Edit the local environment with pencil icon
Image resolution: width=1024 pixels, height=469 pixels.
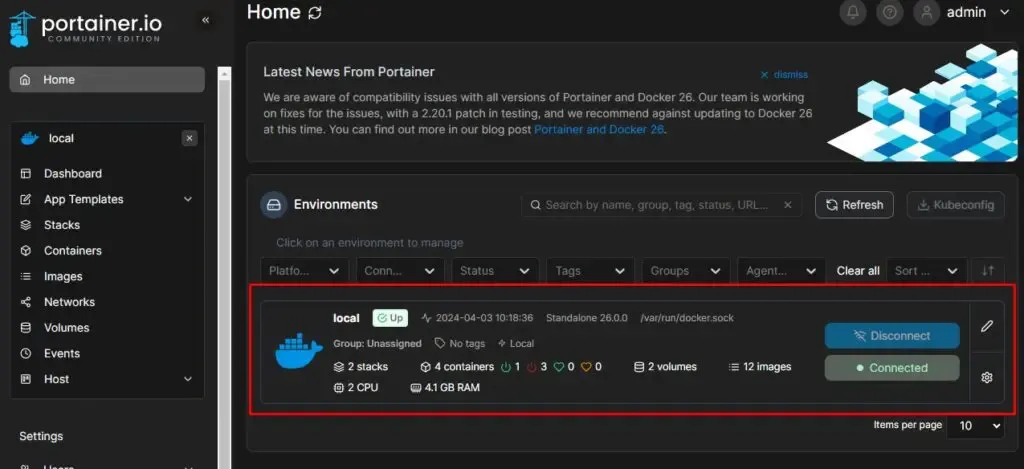tap(987, 326)
